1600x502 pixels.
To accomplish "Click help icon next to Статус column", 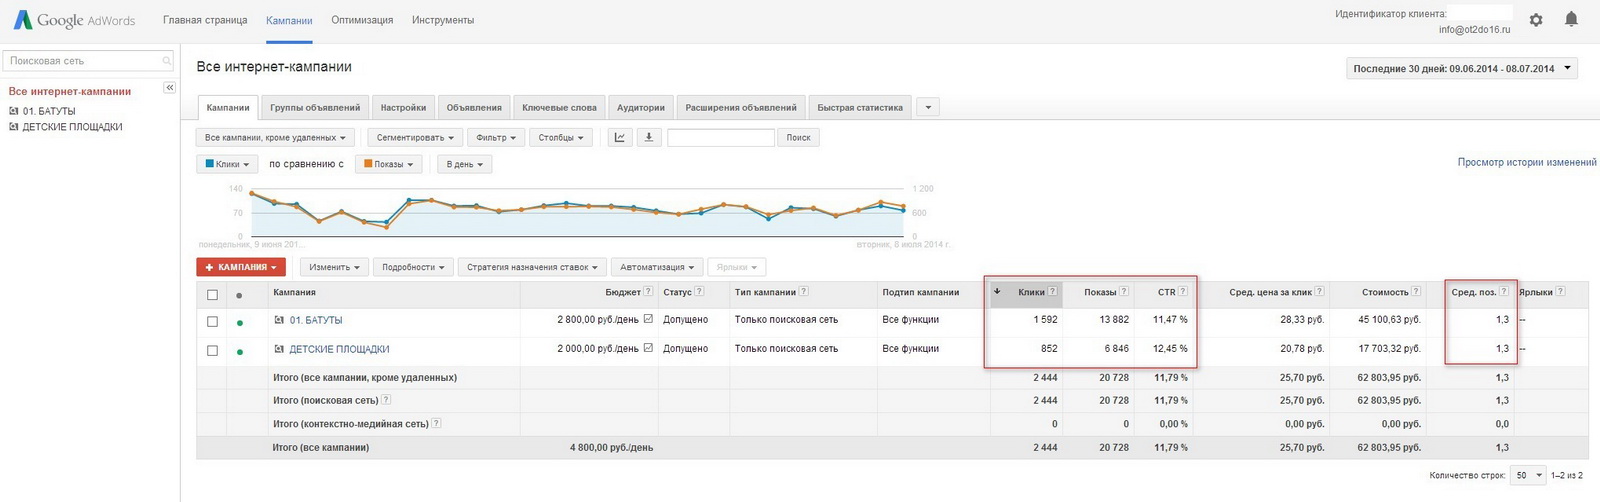I will [699, 292].
